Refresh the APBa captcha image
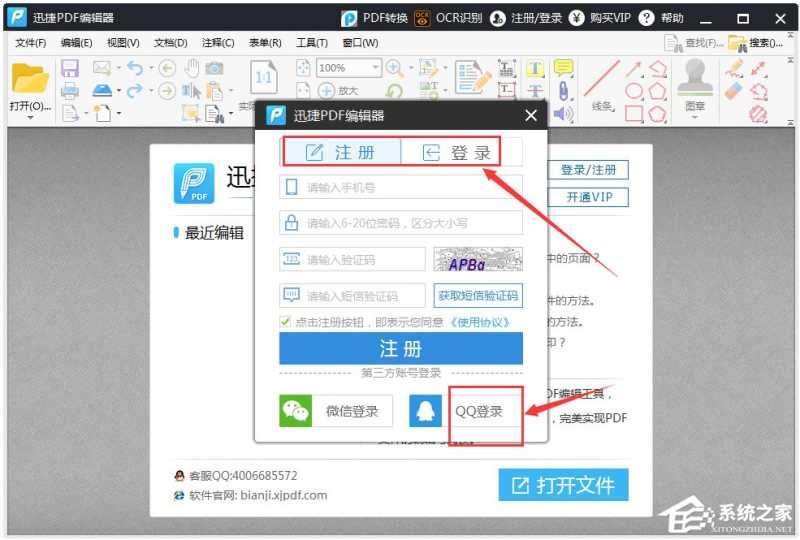 (x=478, y=259)
